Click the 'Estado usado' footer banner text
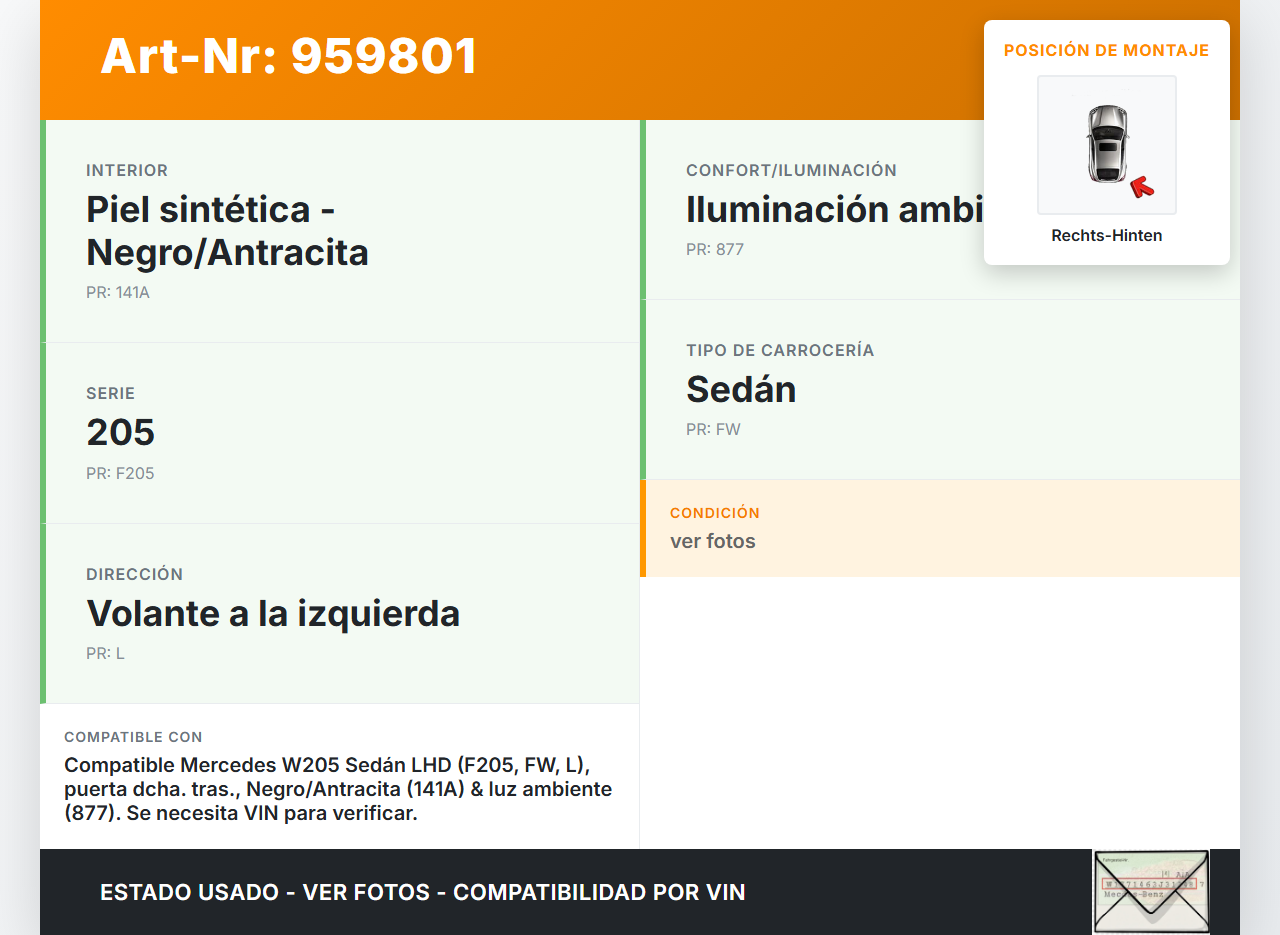The width and height of the screenshot is (1280, 935). point(423,892)
